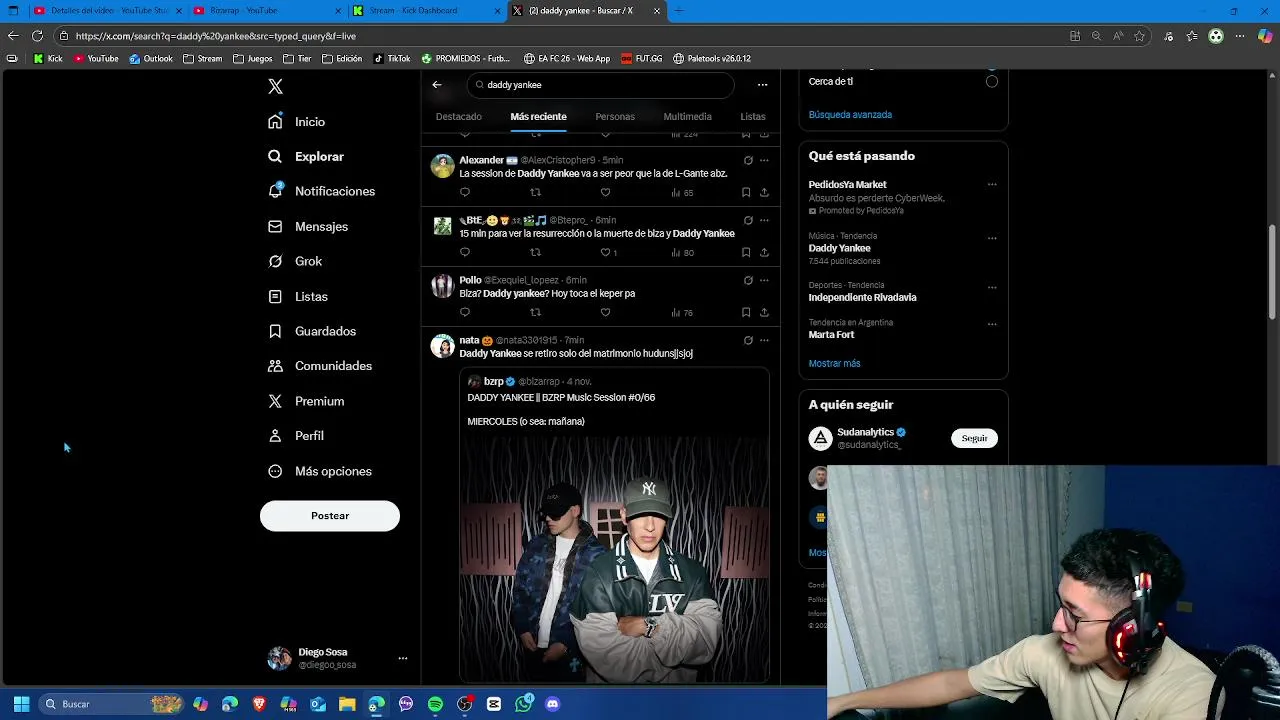Screen dimensions: 1280x720
Task: Switch to the Listas search tab
Action: [753, 117]
